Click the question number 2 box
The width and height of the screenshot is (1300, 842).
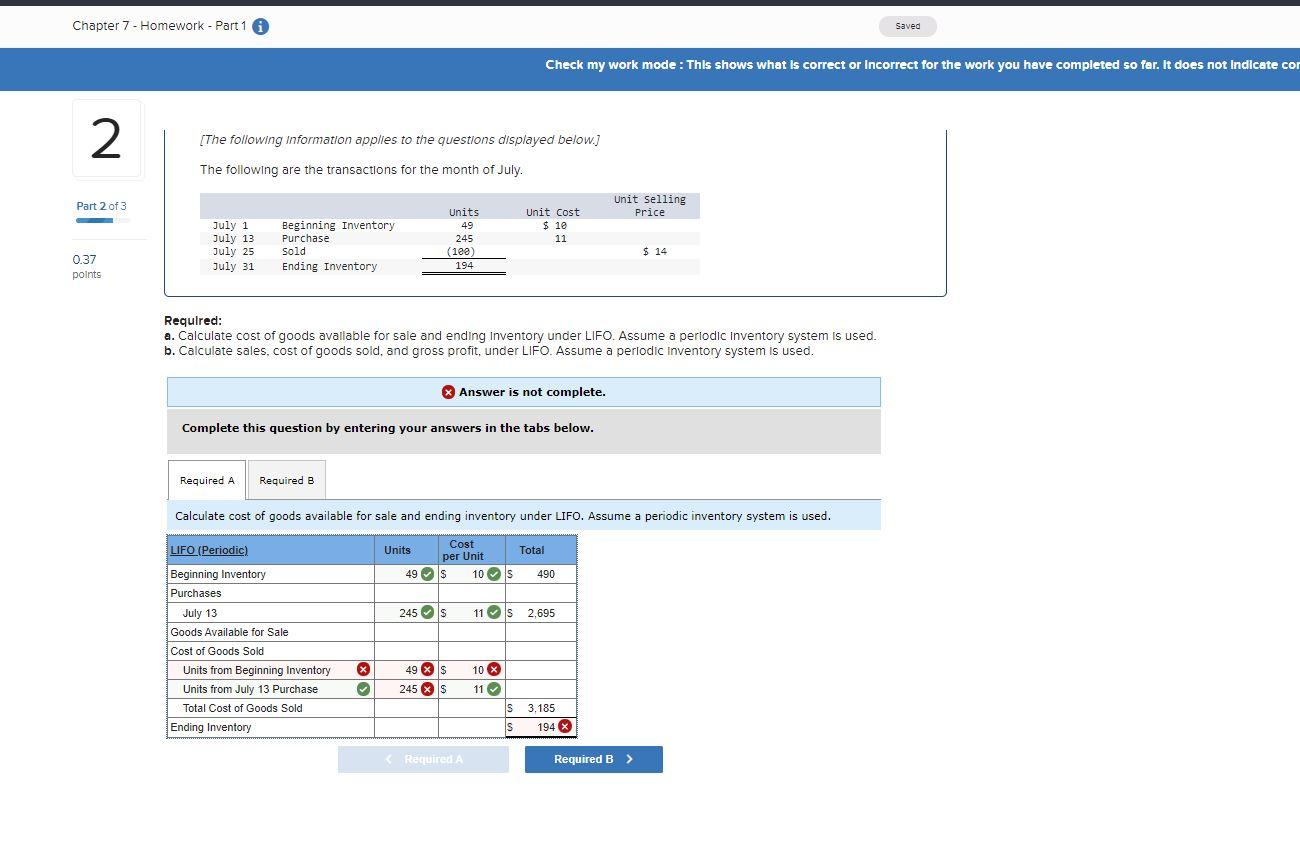(107, 139)
